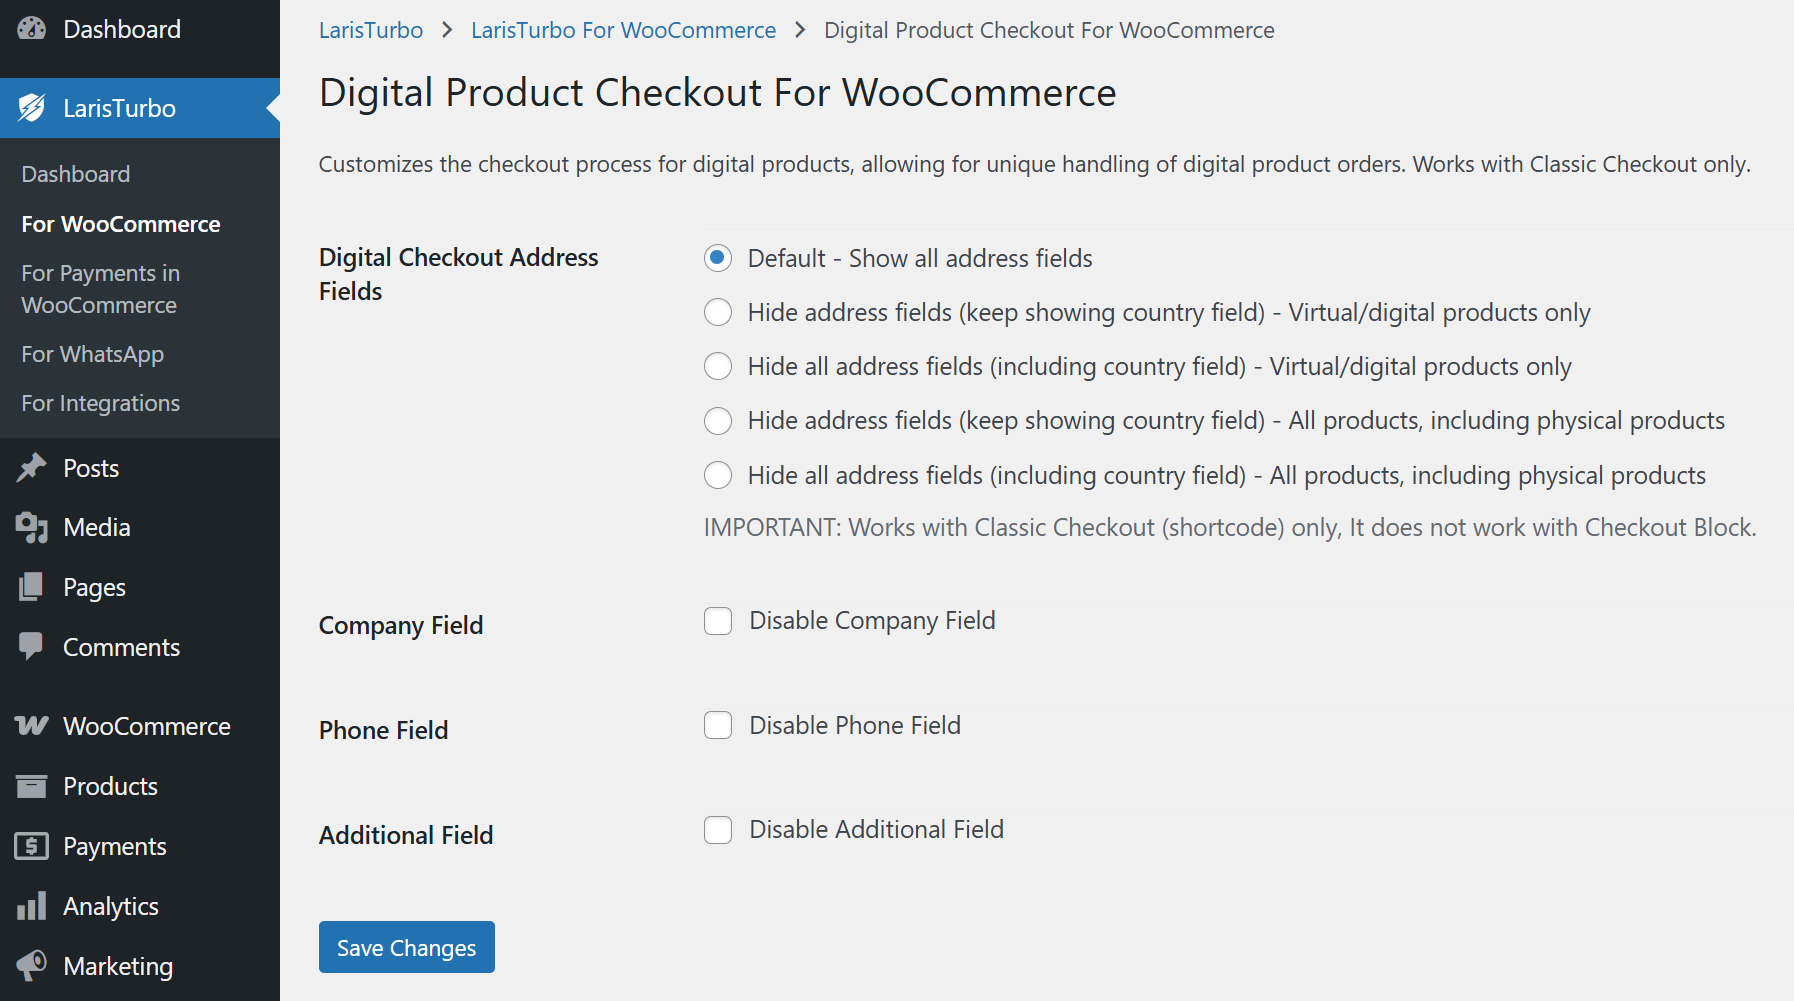Click the LarisTurbo shield icon
The width and height of the screenshot is (1794, 1001).
(32, 108)
